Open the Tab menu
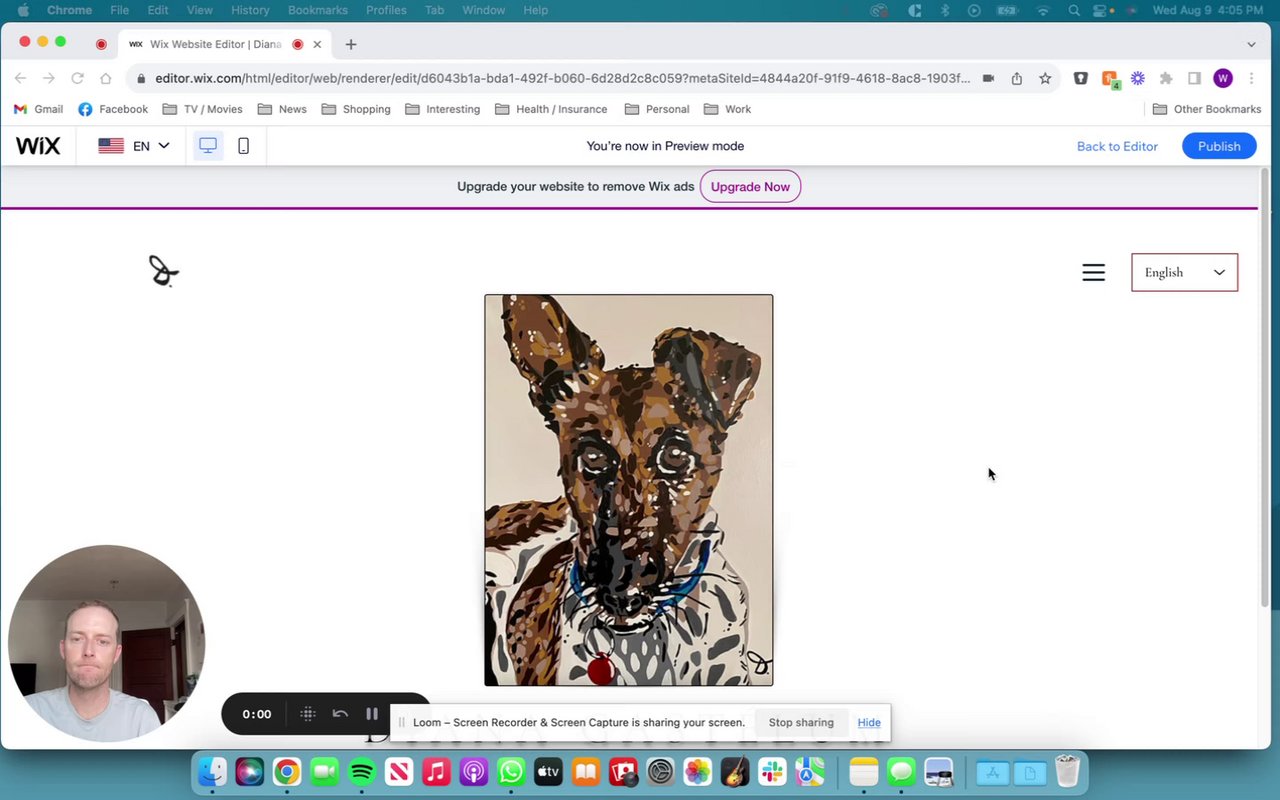The image size is (1280, 800). pyautogui.click(x=434, y=10)
